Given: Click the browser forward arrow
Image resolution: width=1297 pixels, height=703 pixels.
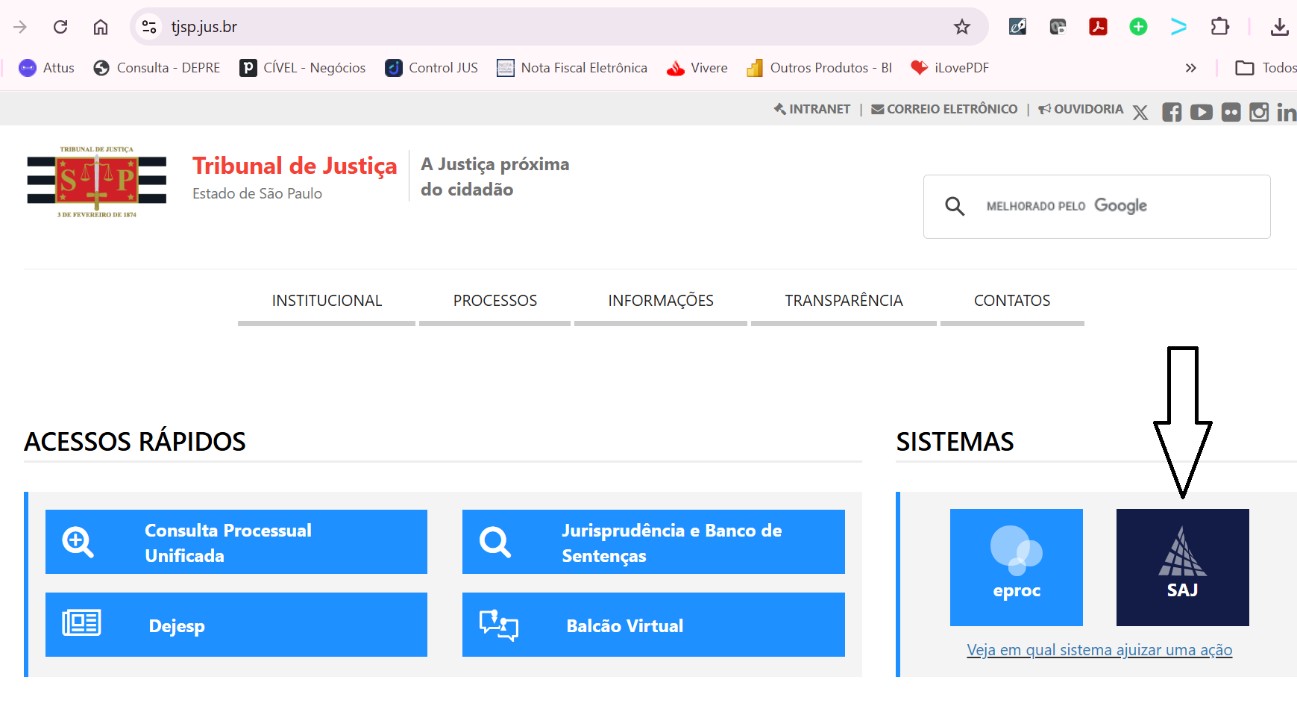Looking at the screenshot, I should click(20, 27).
